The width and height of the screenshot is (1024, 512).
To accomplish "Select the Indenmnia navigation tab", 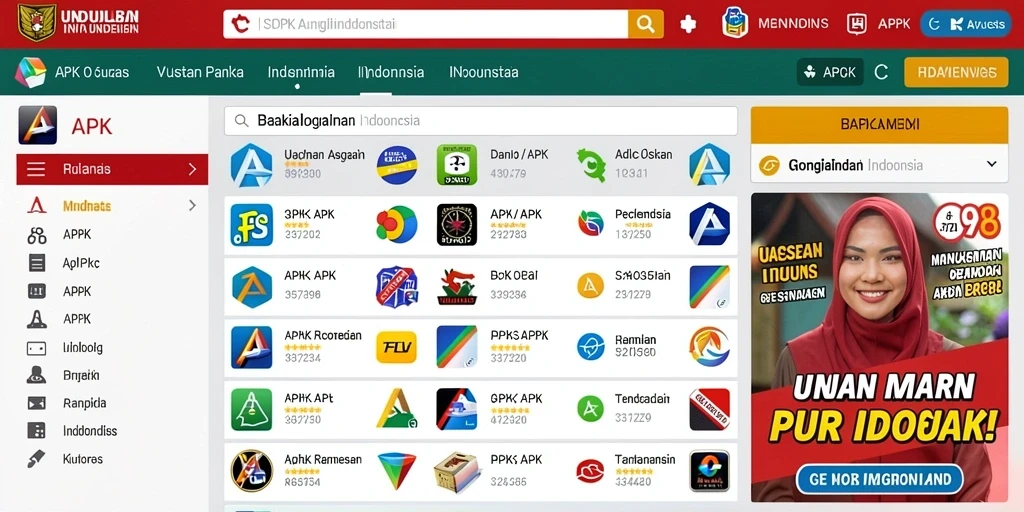I will (x=301, y=72).
